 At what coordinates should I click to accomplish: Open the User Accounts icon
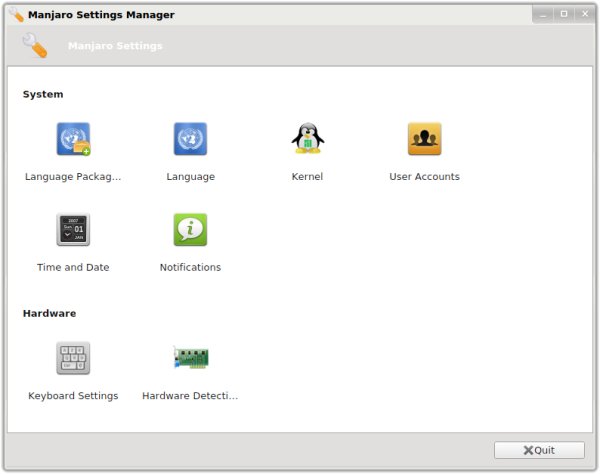pos(424,139)
